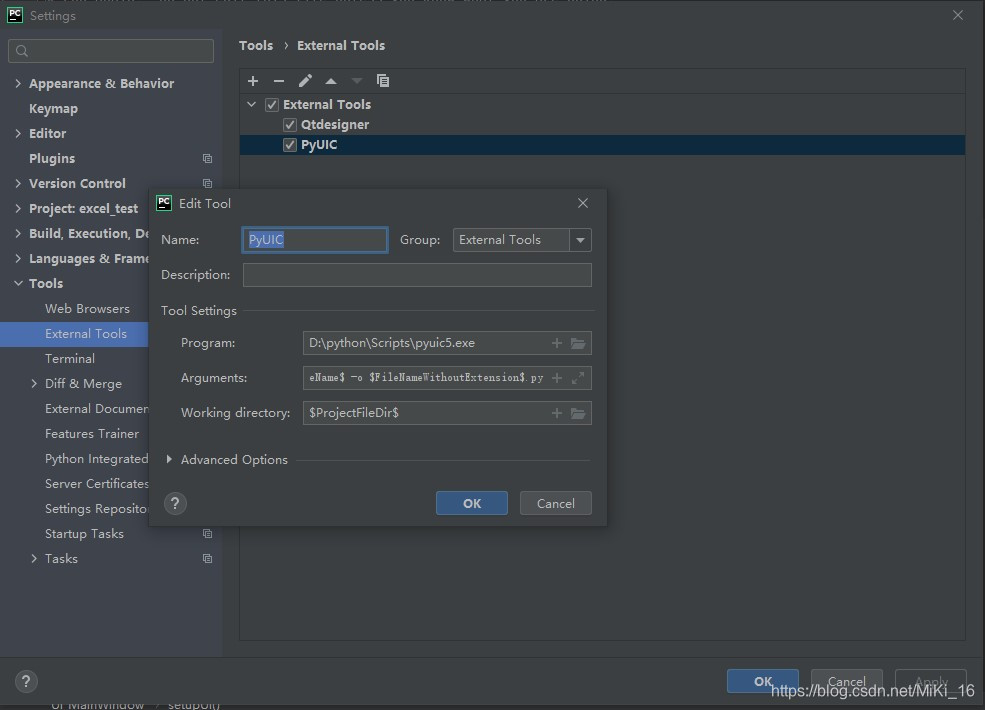This screenshot has height=710, width=985.
Task: Select Features Trainer settings
Action: [92, 434]
